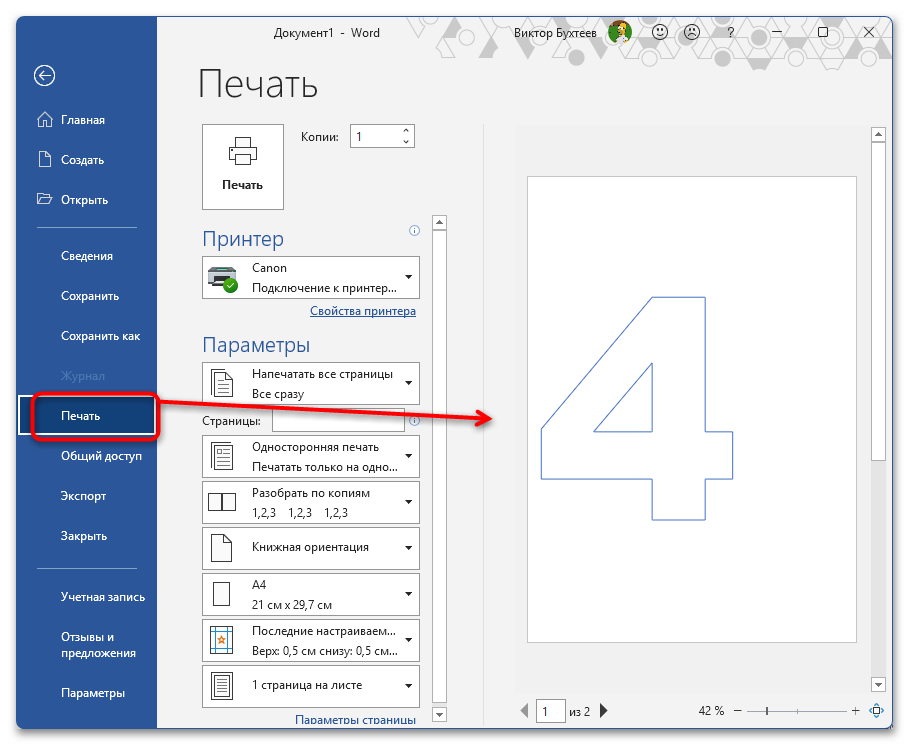
Task: Open Книжная ориентация orientation dropdown
Action: tap(409, 548)
